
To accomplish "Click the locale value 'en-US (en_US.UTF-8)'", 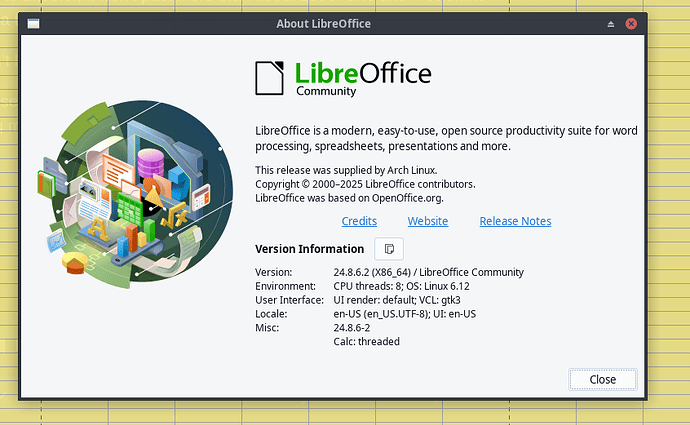I will click(381, 314).
